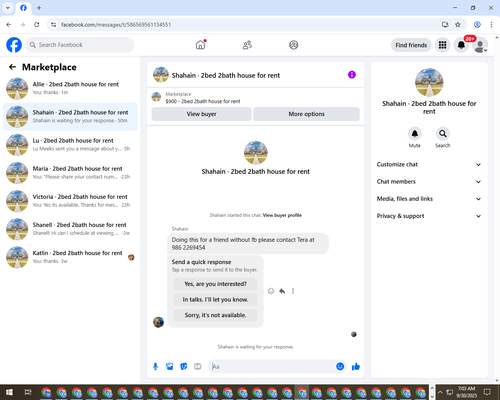Open Allie's 2bed 2bath house conversation

(x=70, y=88)
